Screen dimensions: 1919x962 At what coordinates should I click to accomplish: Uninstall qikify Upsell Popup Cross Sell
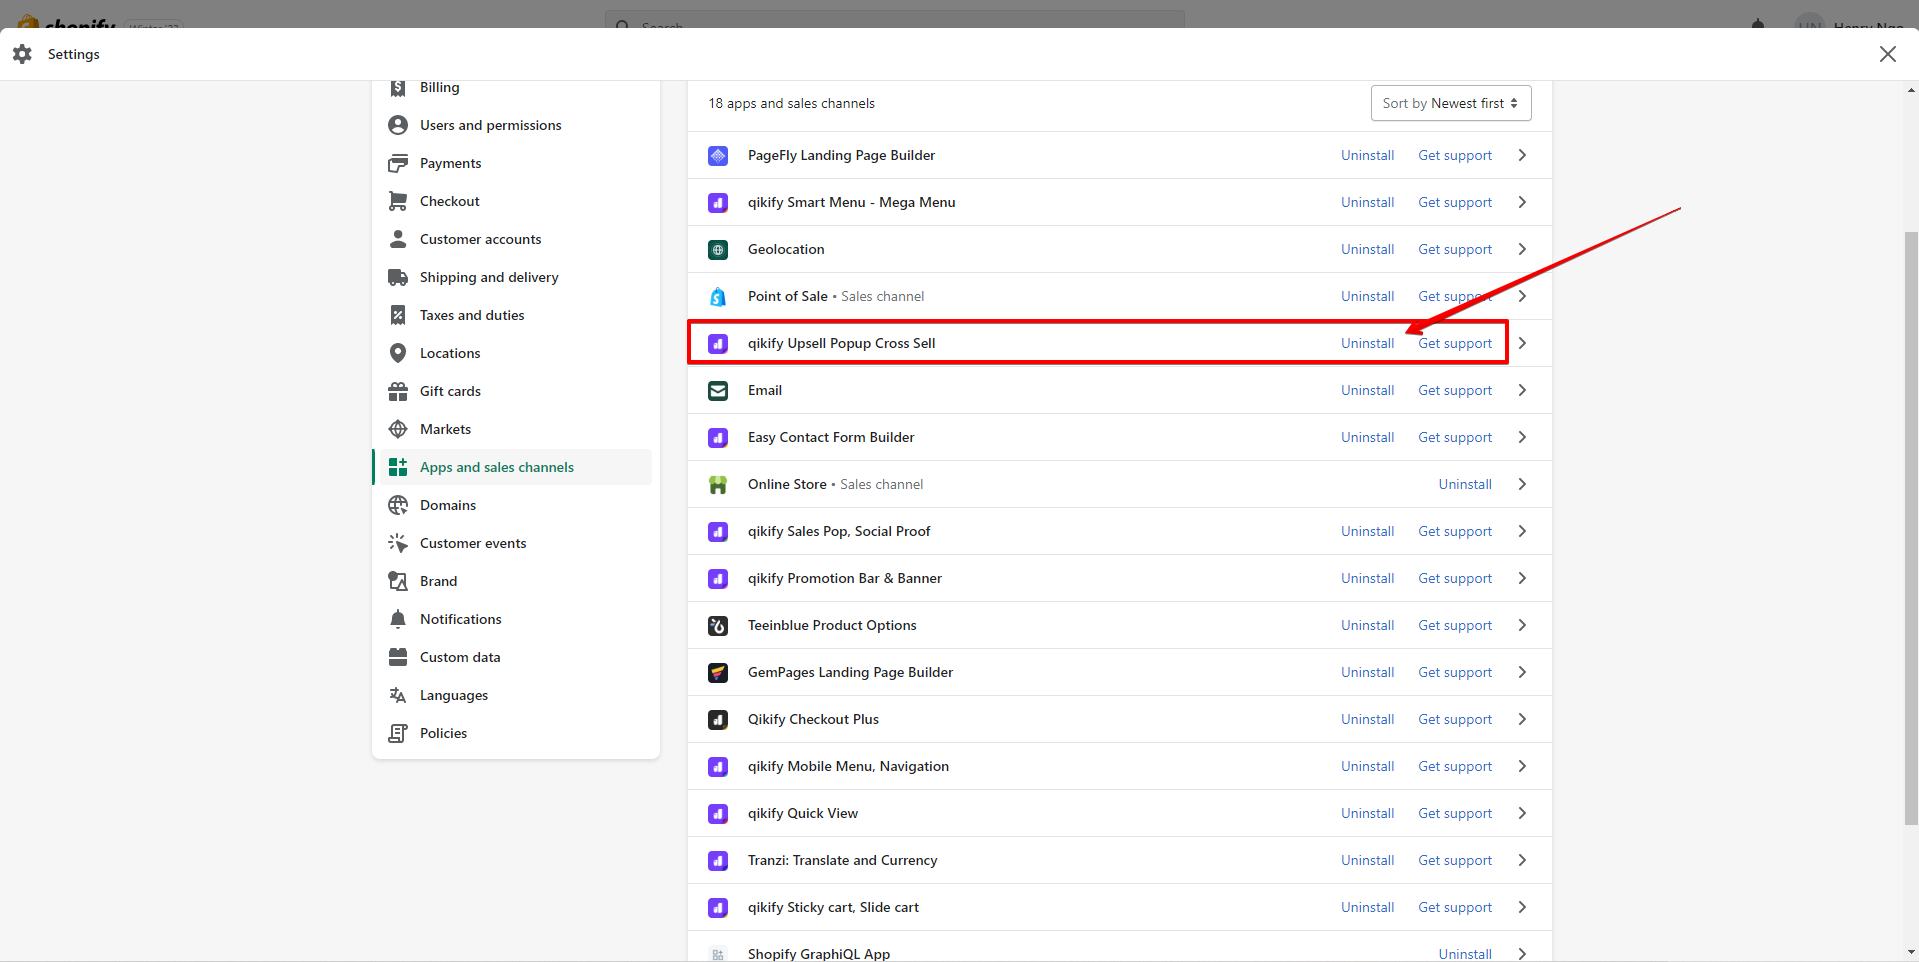click(x=1367, y=343)
